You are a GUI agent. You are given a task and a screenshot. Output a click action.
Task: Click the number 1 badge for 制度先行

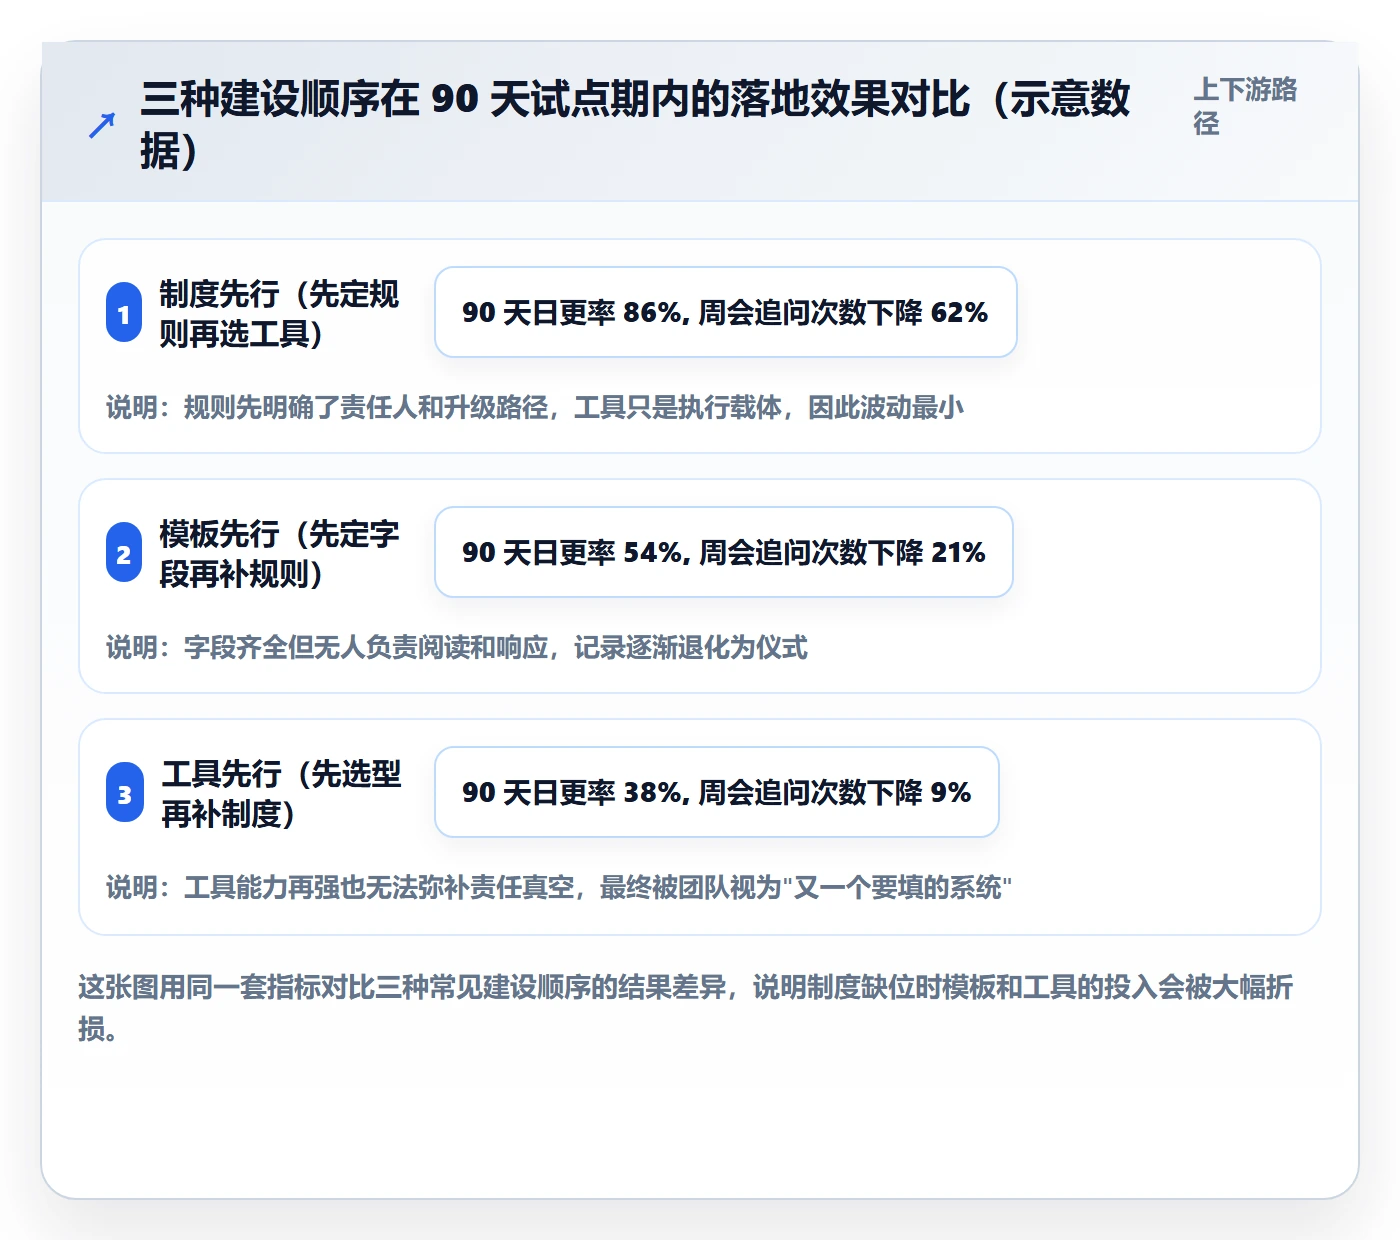(x=124, y=314)
